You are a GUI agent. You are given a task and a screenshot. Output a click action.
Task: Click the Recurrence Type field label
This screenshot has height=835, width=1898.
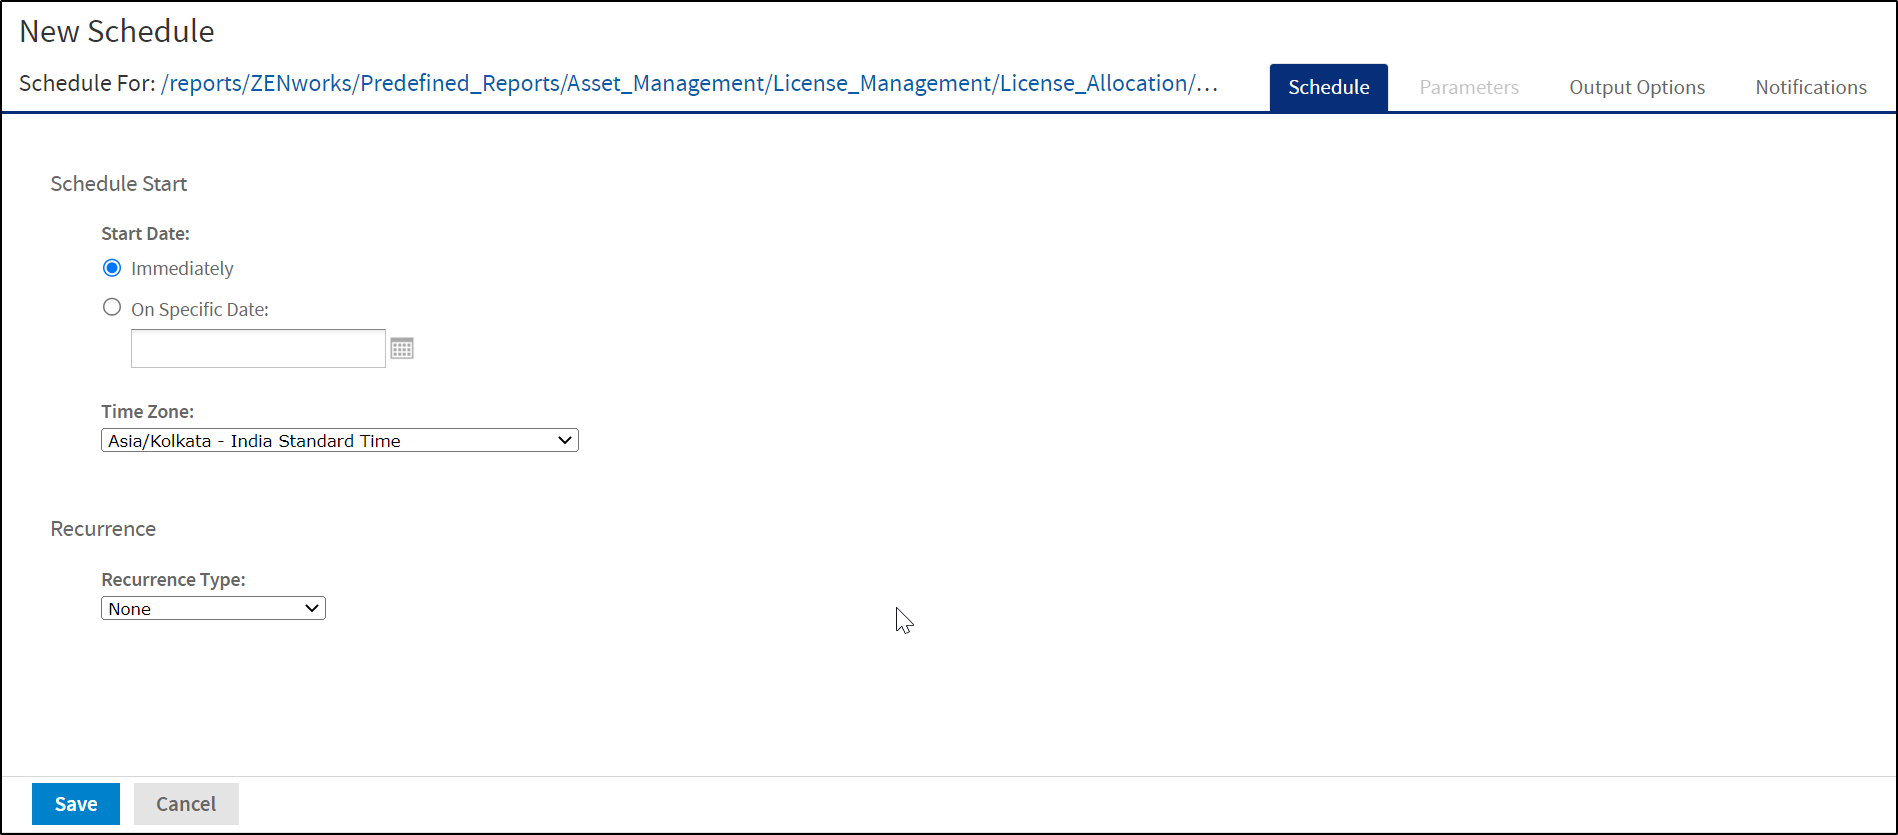tap(173, 580)
